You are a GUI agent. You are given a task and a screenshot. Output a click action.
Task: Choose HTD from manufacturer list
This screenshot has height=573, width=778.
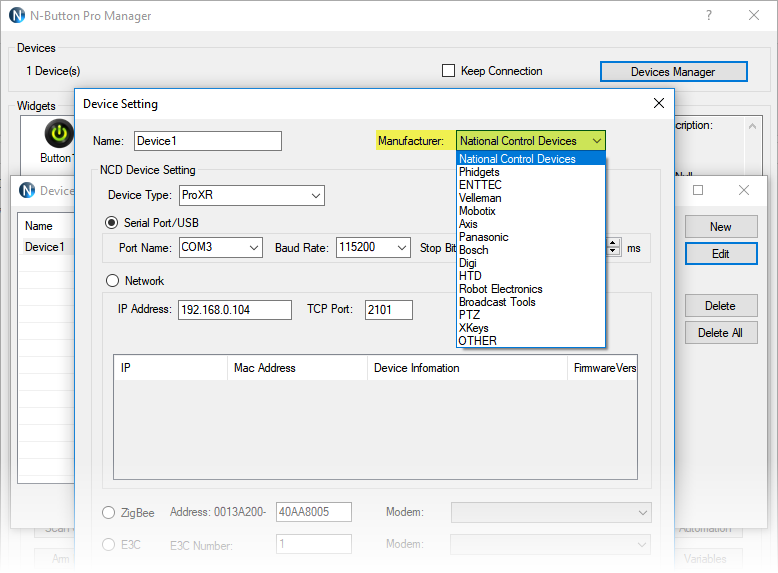tap(530, 276)
